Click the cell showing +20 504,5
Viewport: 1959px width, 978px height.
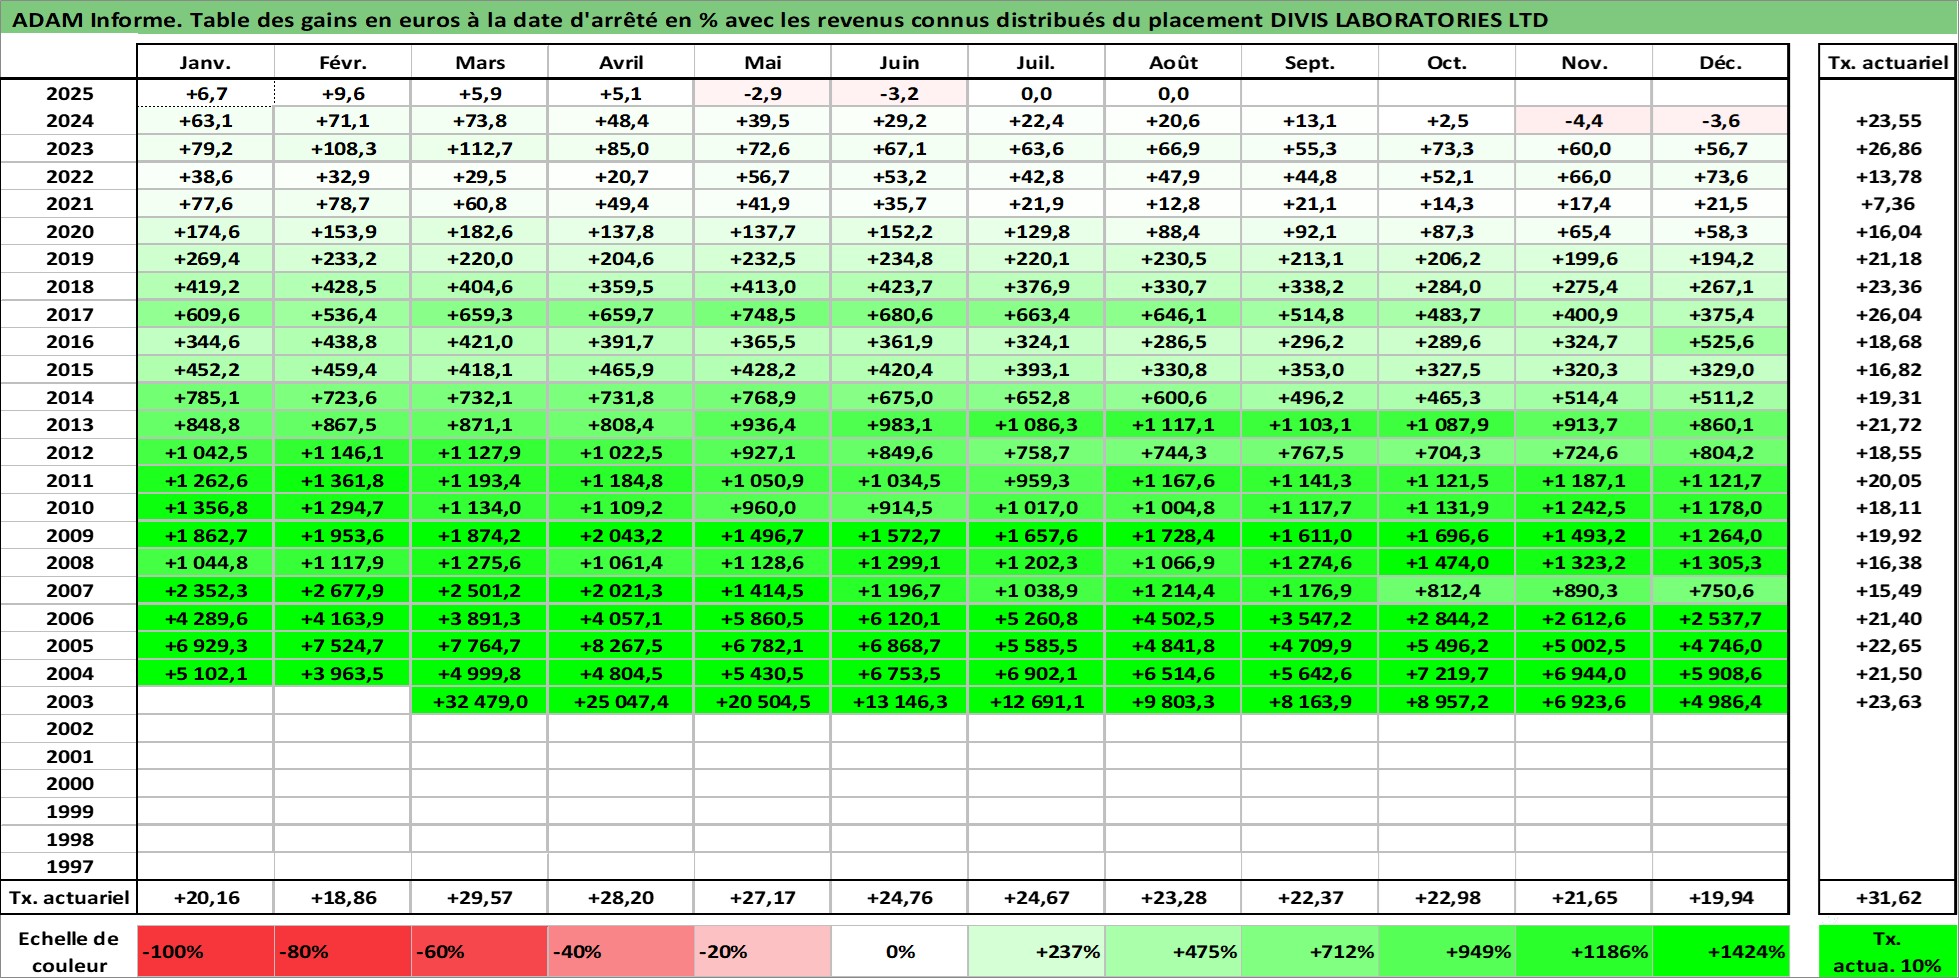tap(762, 701)
